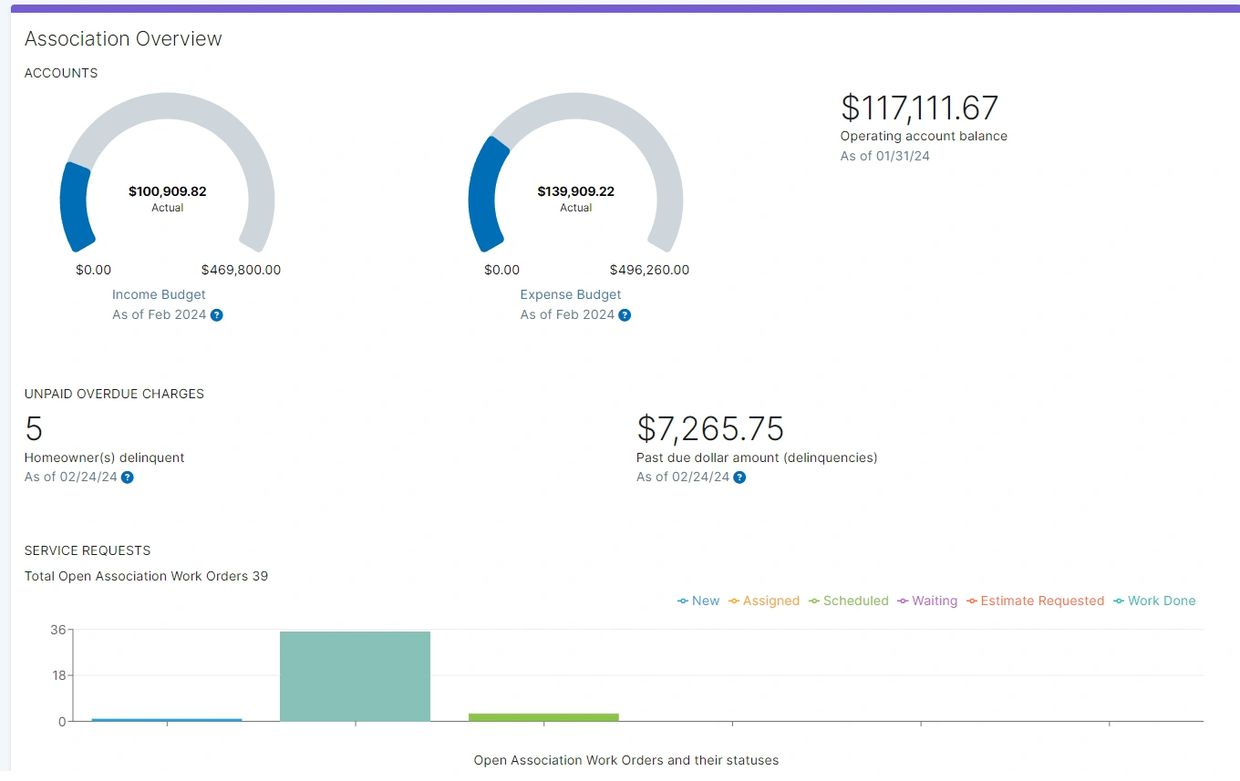Screen dimensions: 1240x781
Task: Click the $7,265.75 past due amount
Action: (x=710, y=429)
